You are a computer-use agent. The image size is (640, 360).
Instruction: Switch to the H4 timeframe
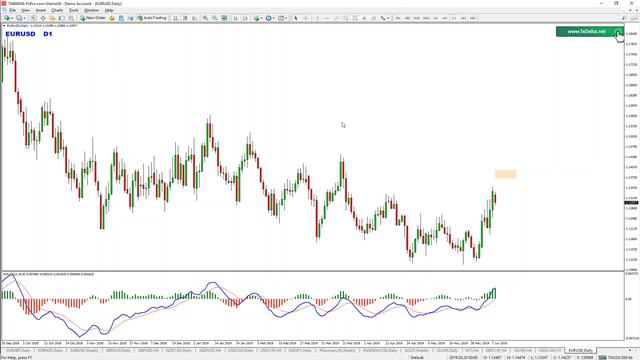coord(444,18)
